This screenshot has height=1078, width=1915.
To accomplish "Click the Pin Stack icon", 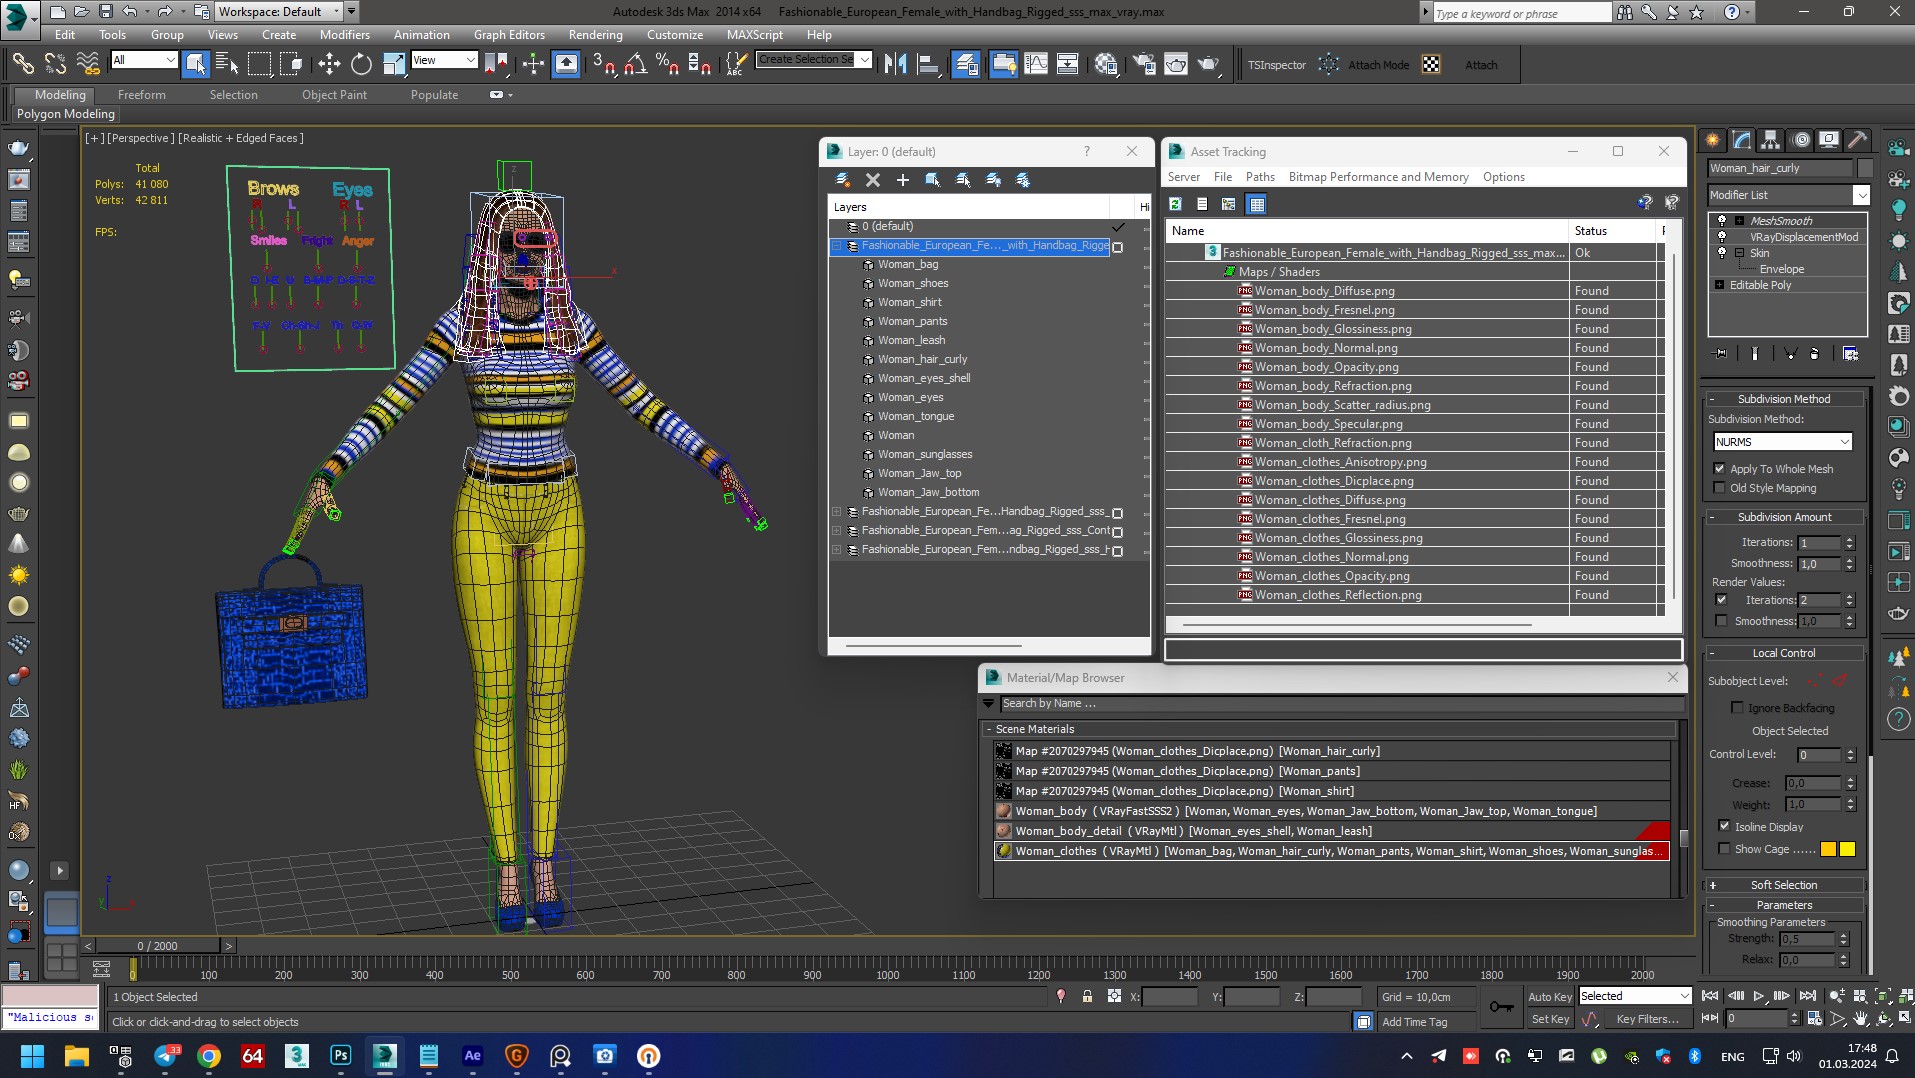I will pyautogui.click(x=1721, y=353).
